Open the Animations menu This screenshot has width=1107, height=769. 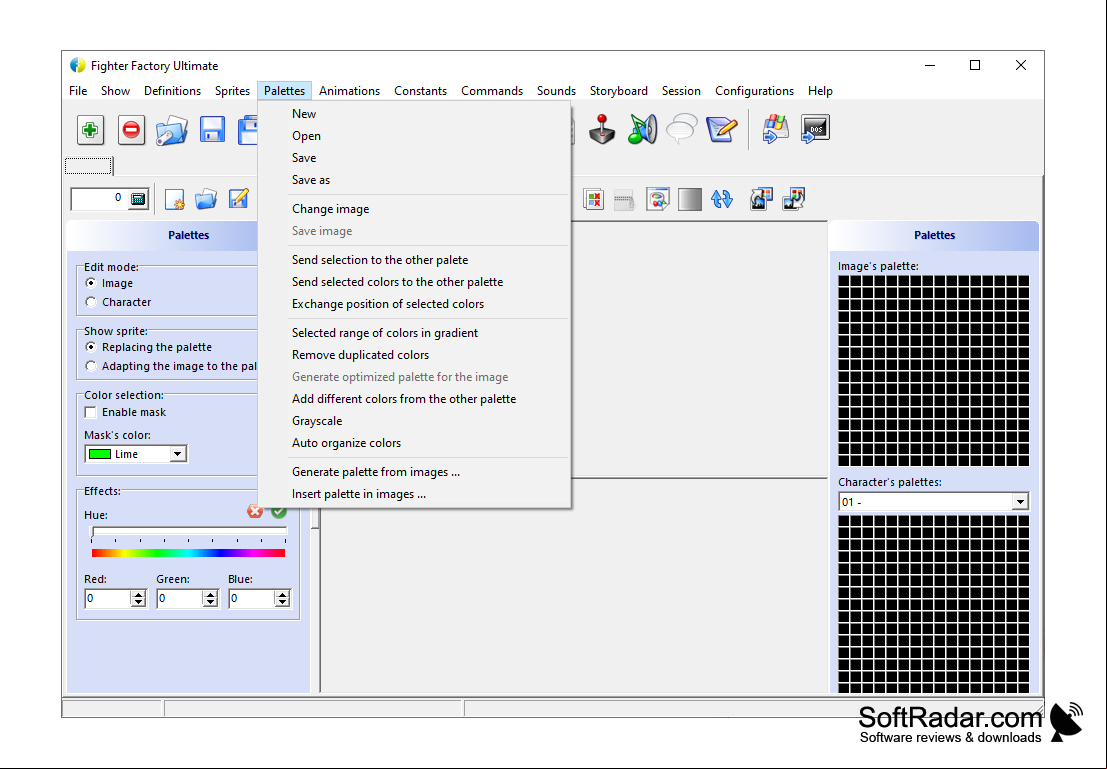click(349, 91)
